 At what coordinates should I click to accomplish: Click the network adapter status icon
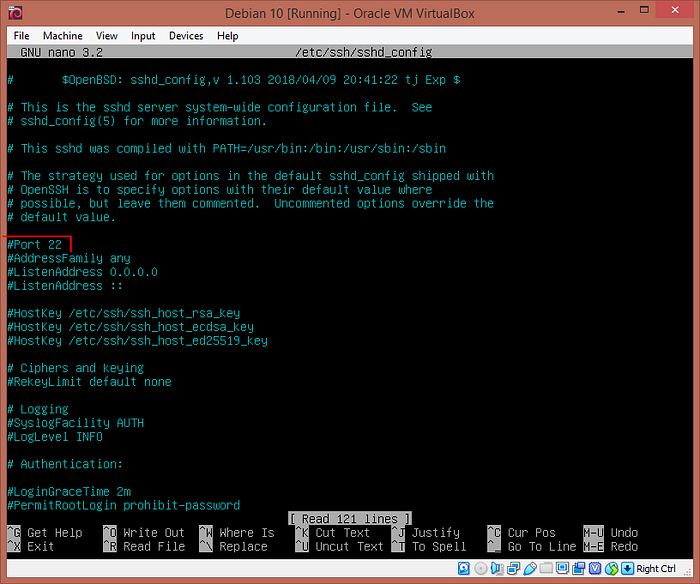513,568
